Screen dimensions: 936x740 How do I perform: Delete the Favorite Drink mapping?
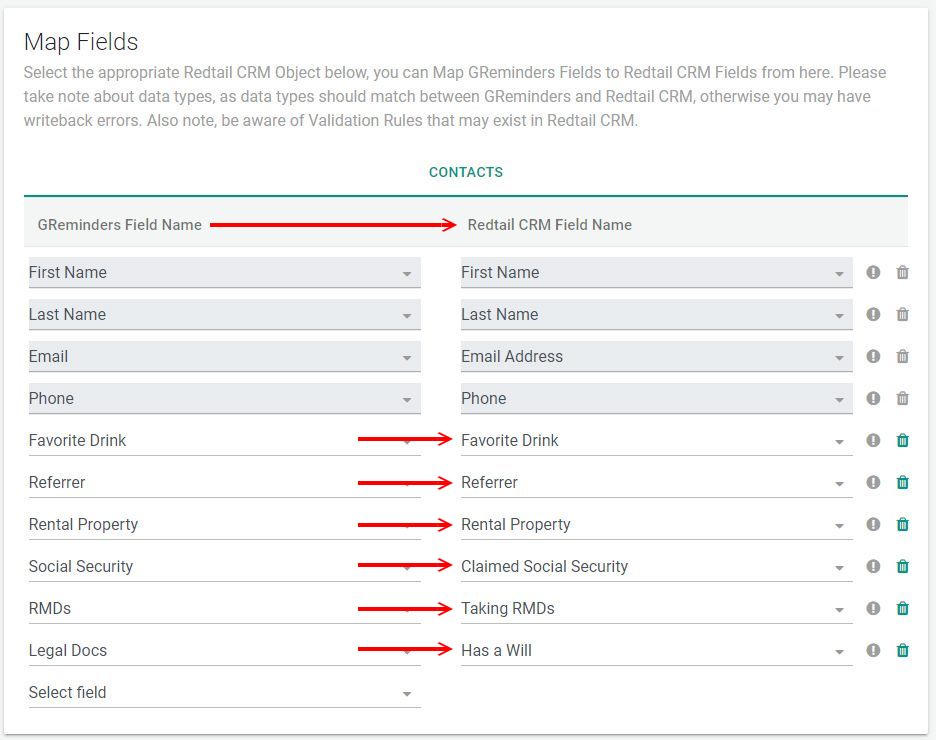point(903,440)
